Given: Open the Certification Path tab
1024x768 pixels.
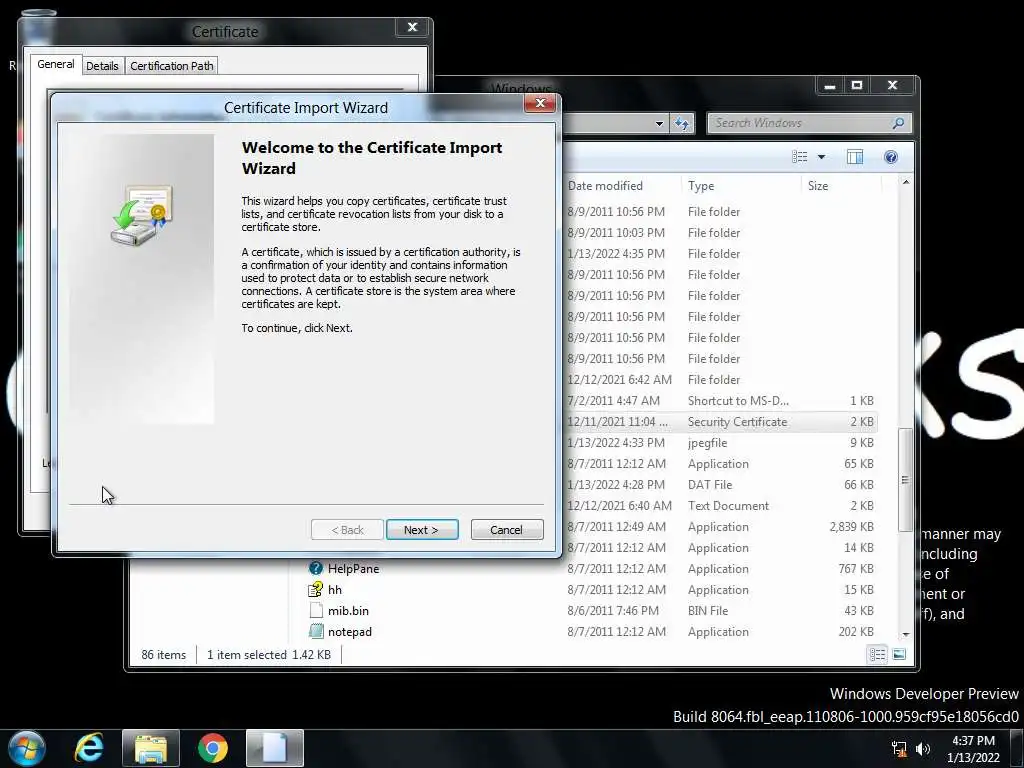Looking at the screenshot, I should [x=172, y=66].
